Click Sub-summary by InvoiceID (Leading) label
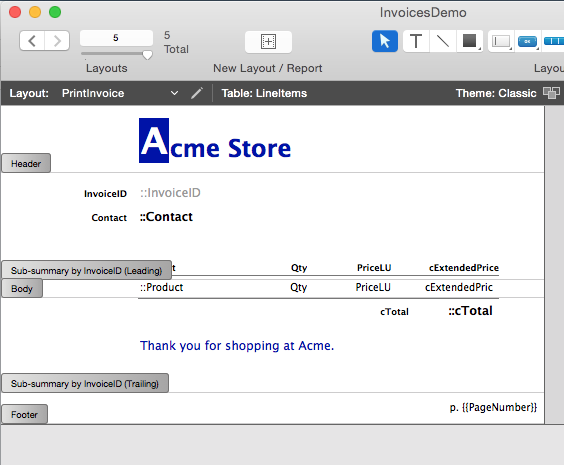Image resolution: width=564 pixels, height=465 pixels. 86,270
